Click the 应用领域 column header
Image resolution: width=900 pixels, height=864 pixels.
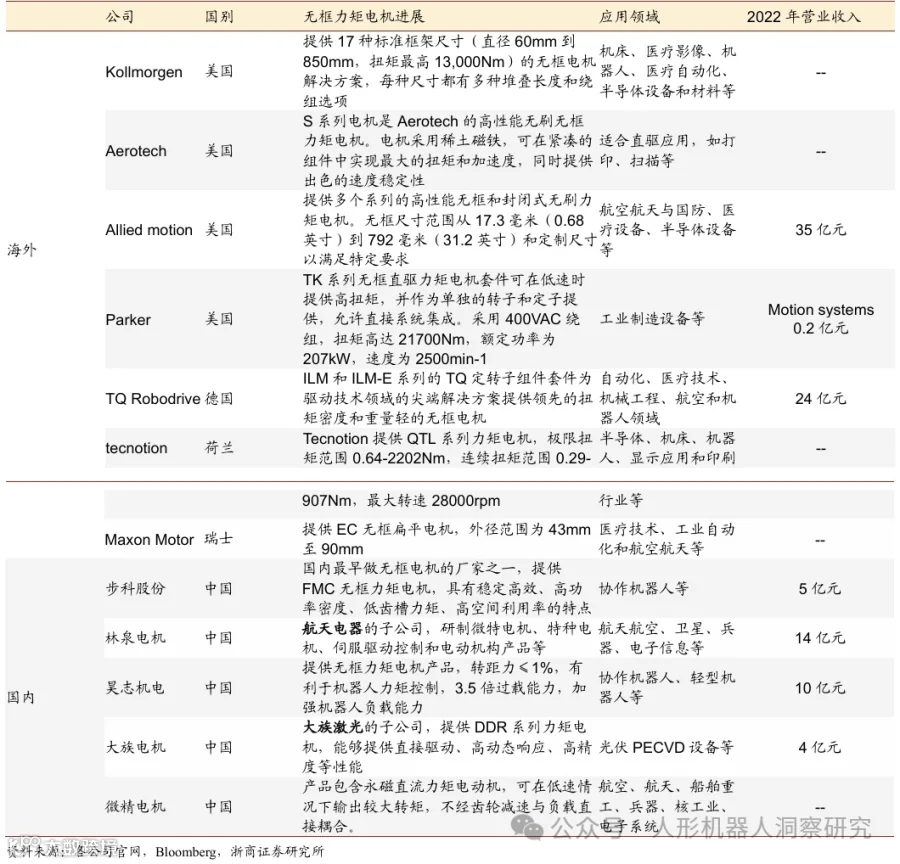point(630,16)
